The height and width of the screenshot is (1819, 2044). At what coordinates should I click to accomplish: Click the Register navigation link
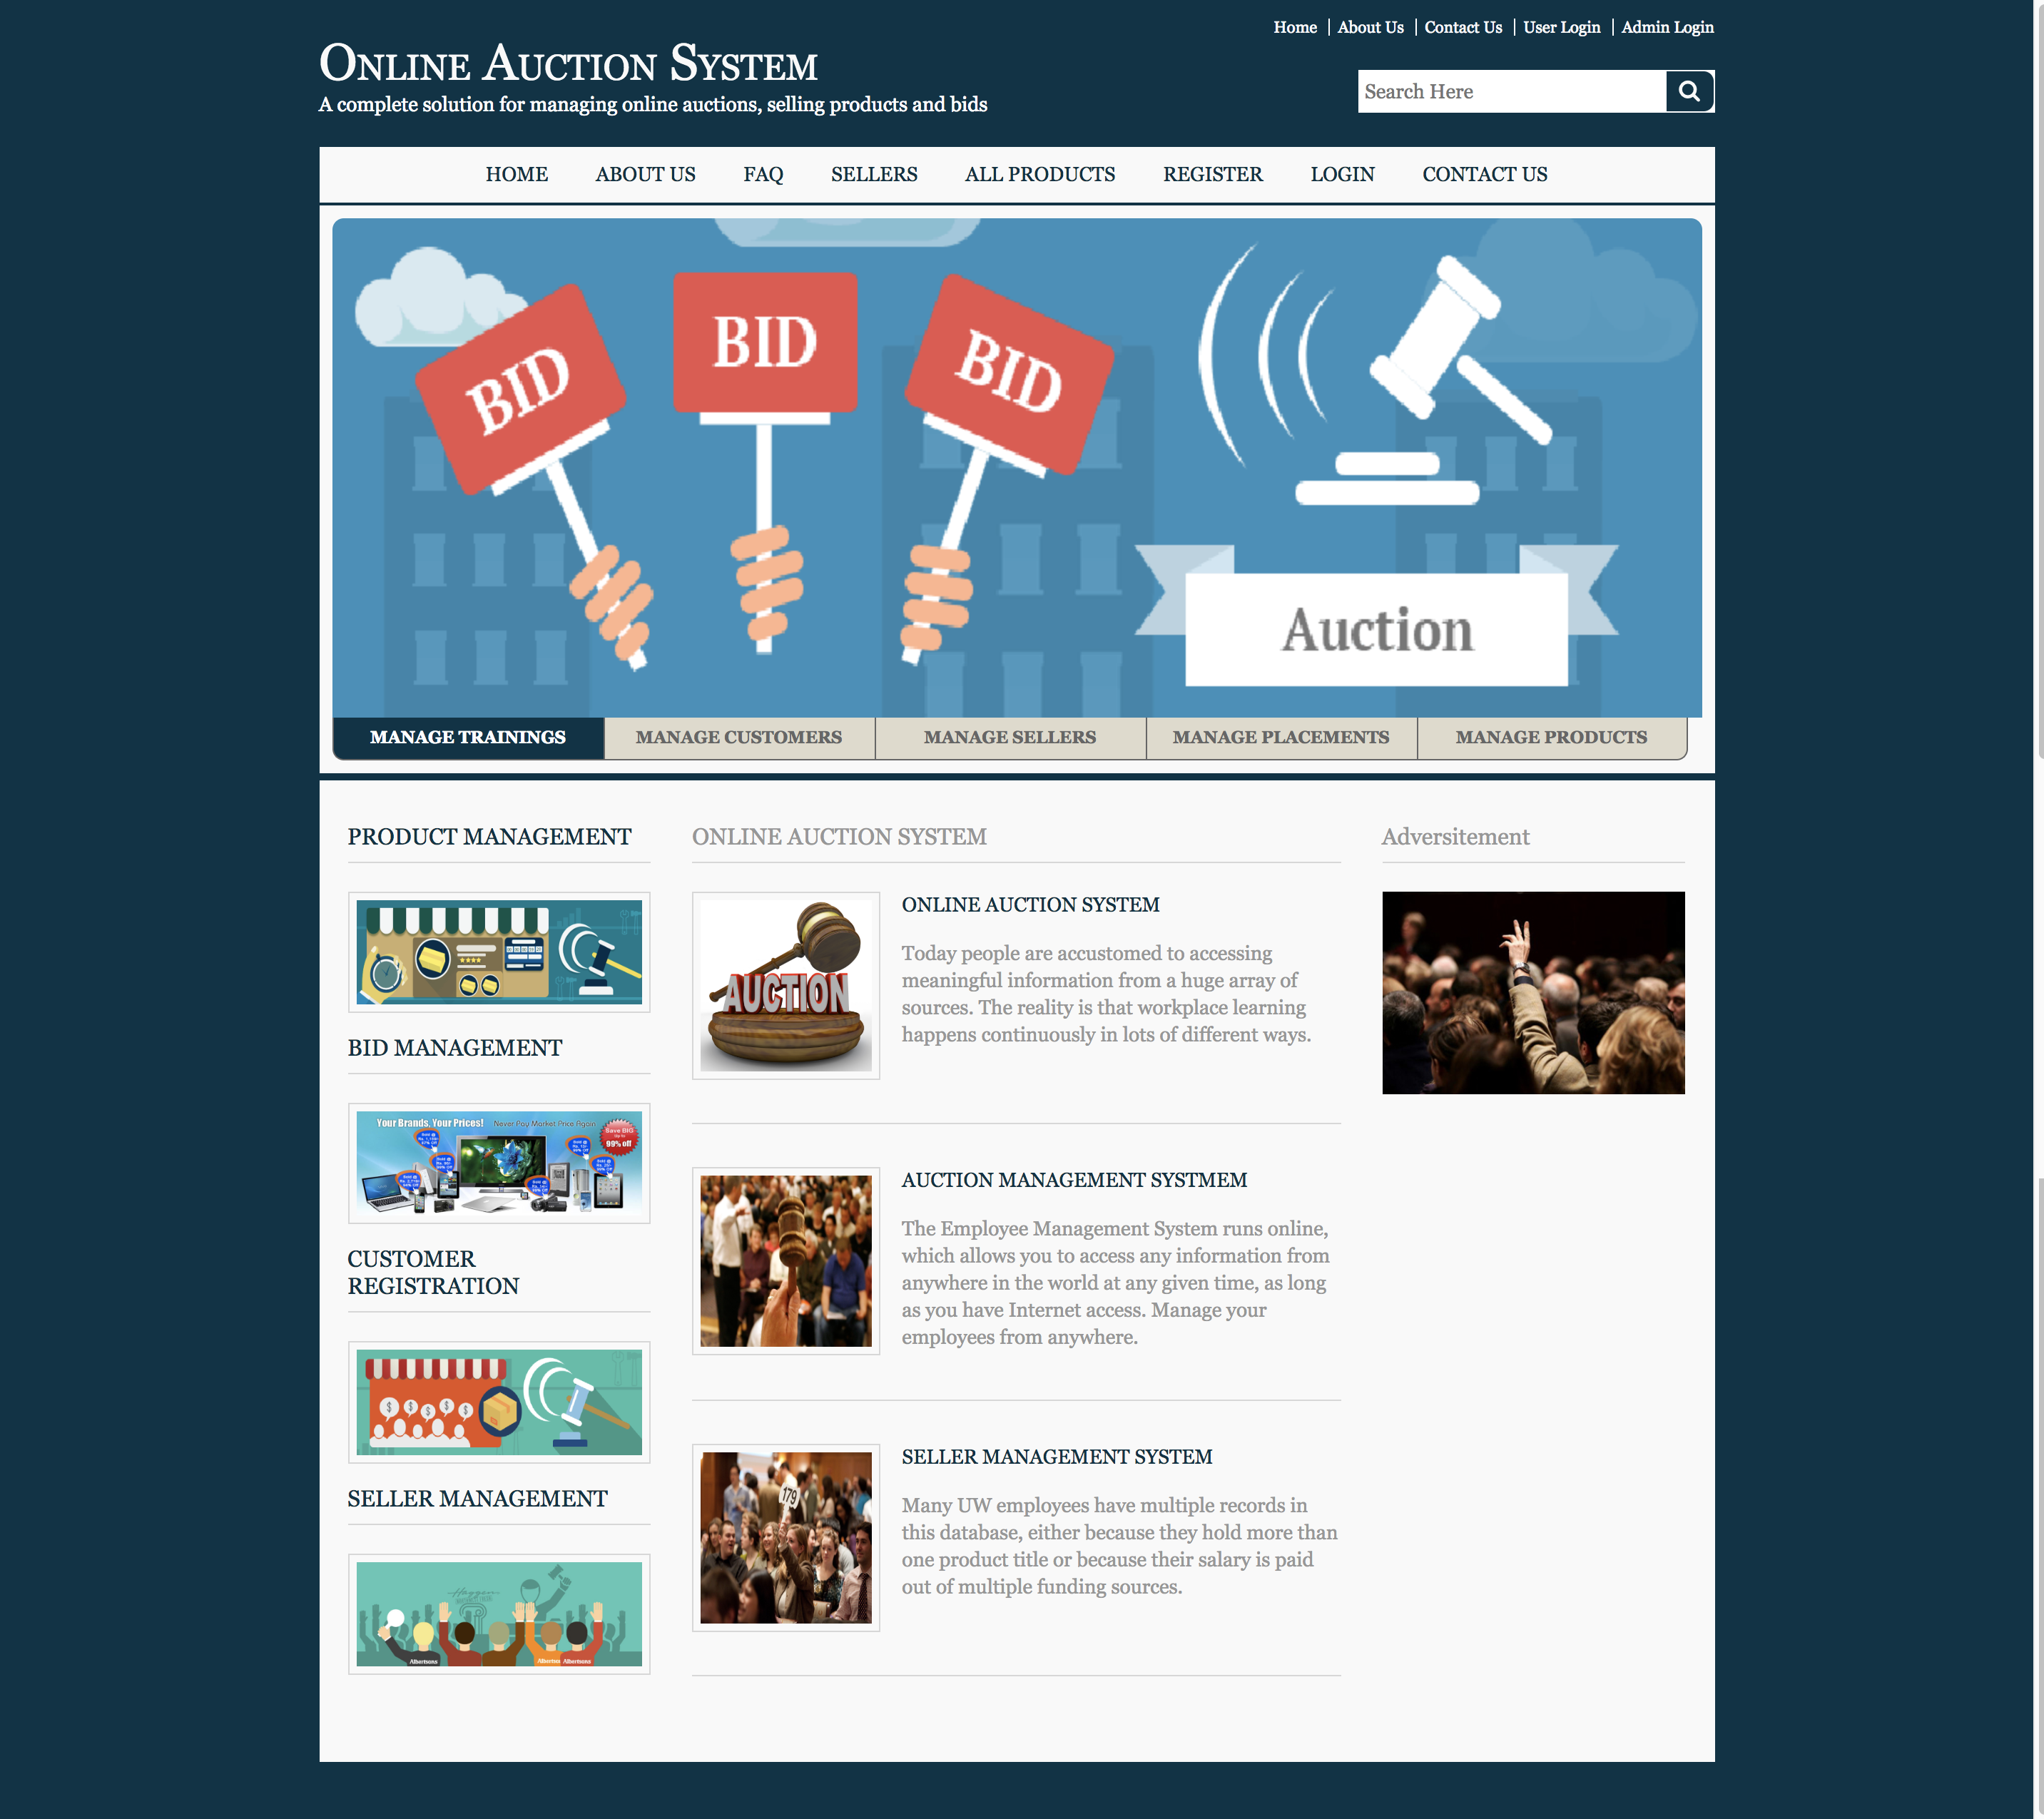coord(1211,174)
